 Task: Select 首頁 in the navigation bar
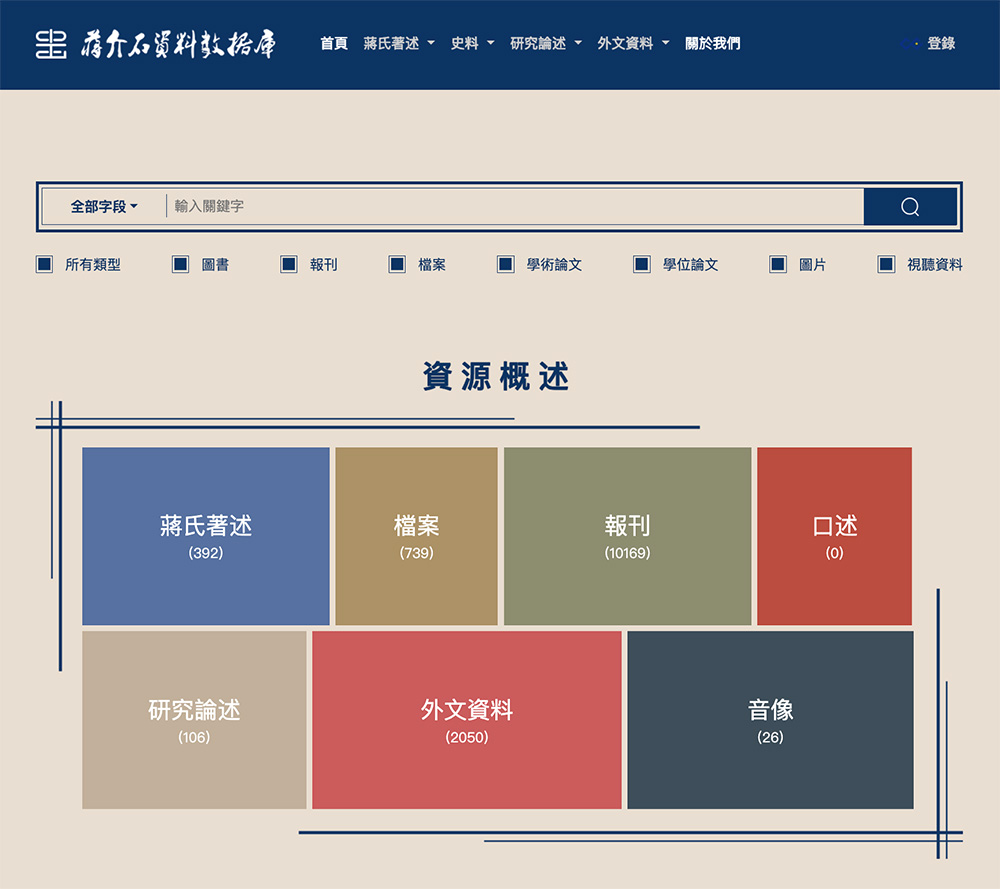point(332,43)
